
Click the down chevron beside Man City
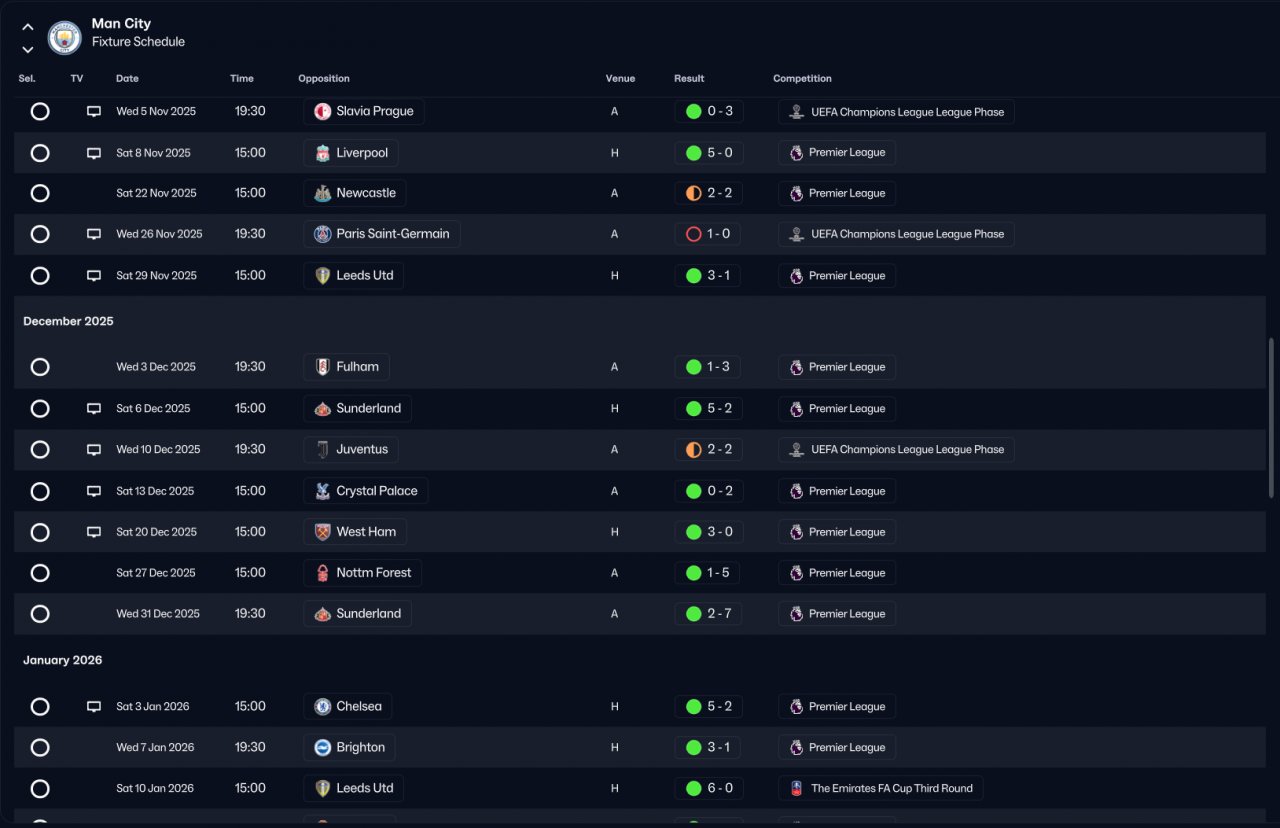[x=28, y=49]
